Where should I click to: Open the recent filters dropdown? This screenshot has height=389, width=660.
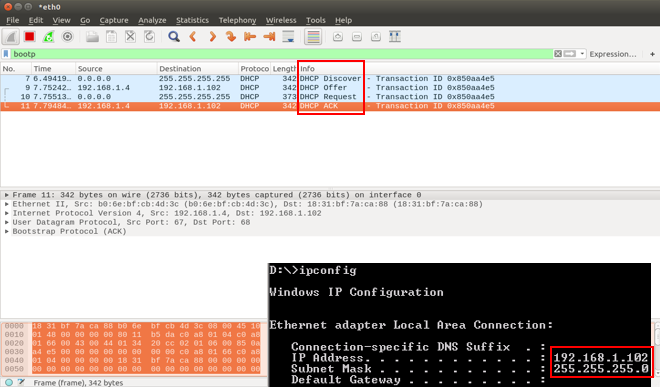582,54
